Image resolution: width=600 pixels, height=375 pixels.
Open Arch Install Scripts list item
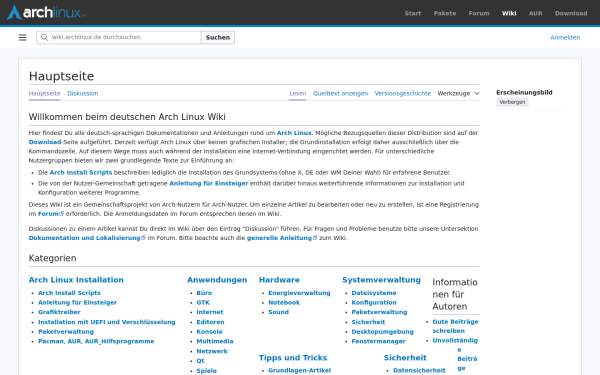pos(69,293)
